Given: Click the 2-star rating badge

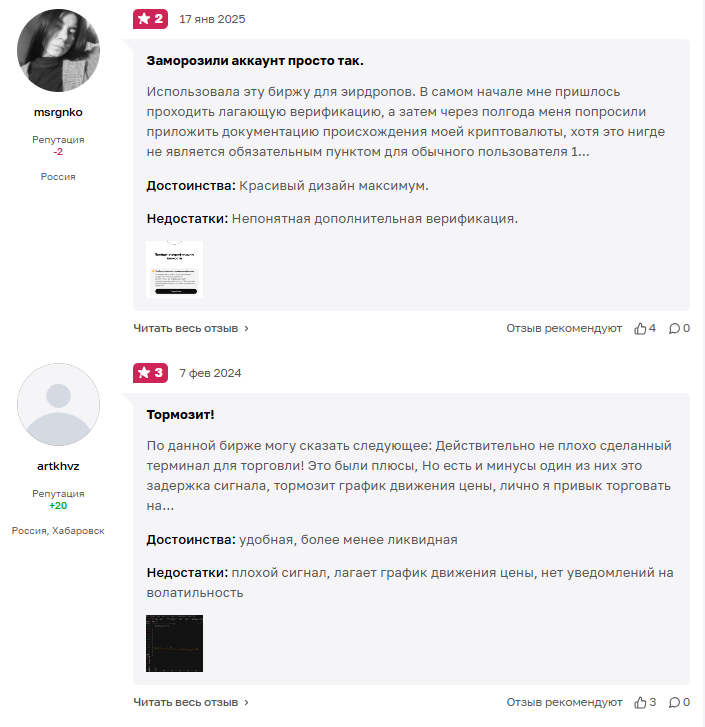Looking at the screenshot, I should point(151,19).
